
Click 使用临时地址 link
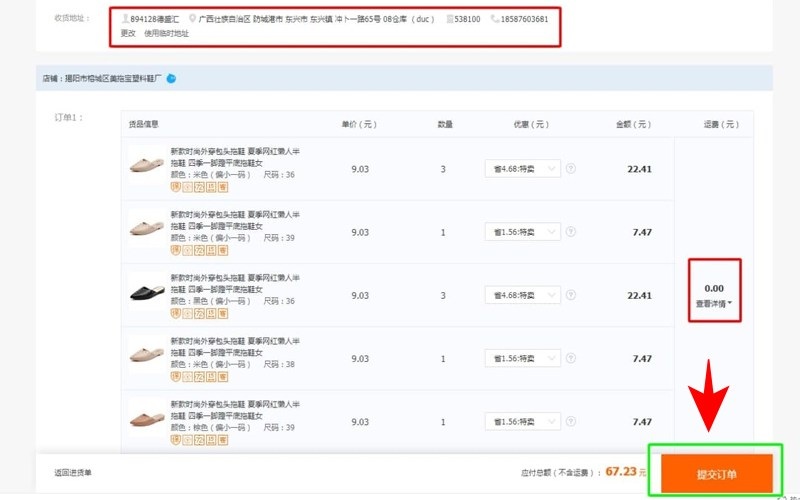166,33
